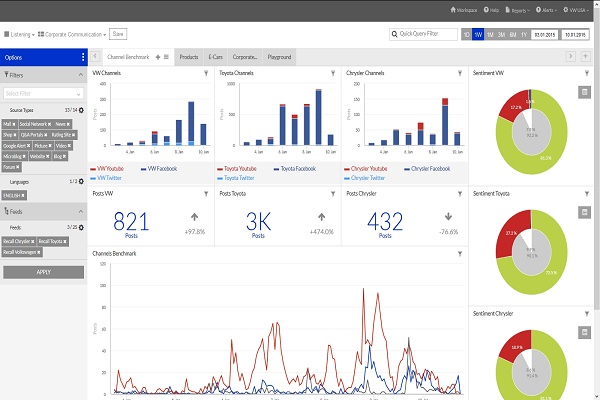Viewport: 600px width, 400px height.
Task: Click the Quick Query Filter field
Action: click(x=423, y=34)
